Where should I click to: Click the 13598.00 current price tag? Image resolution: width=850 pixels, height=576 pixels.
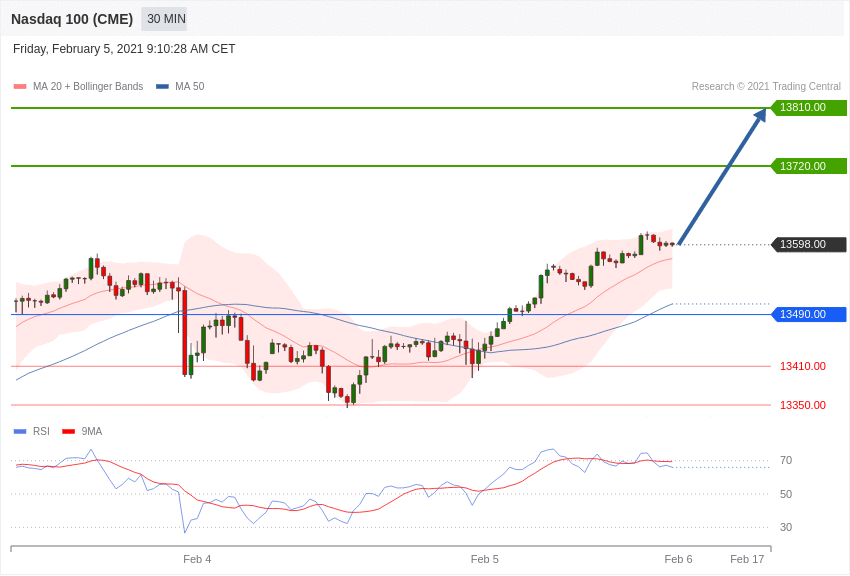[808, 244]
